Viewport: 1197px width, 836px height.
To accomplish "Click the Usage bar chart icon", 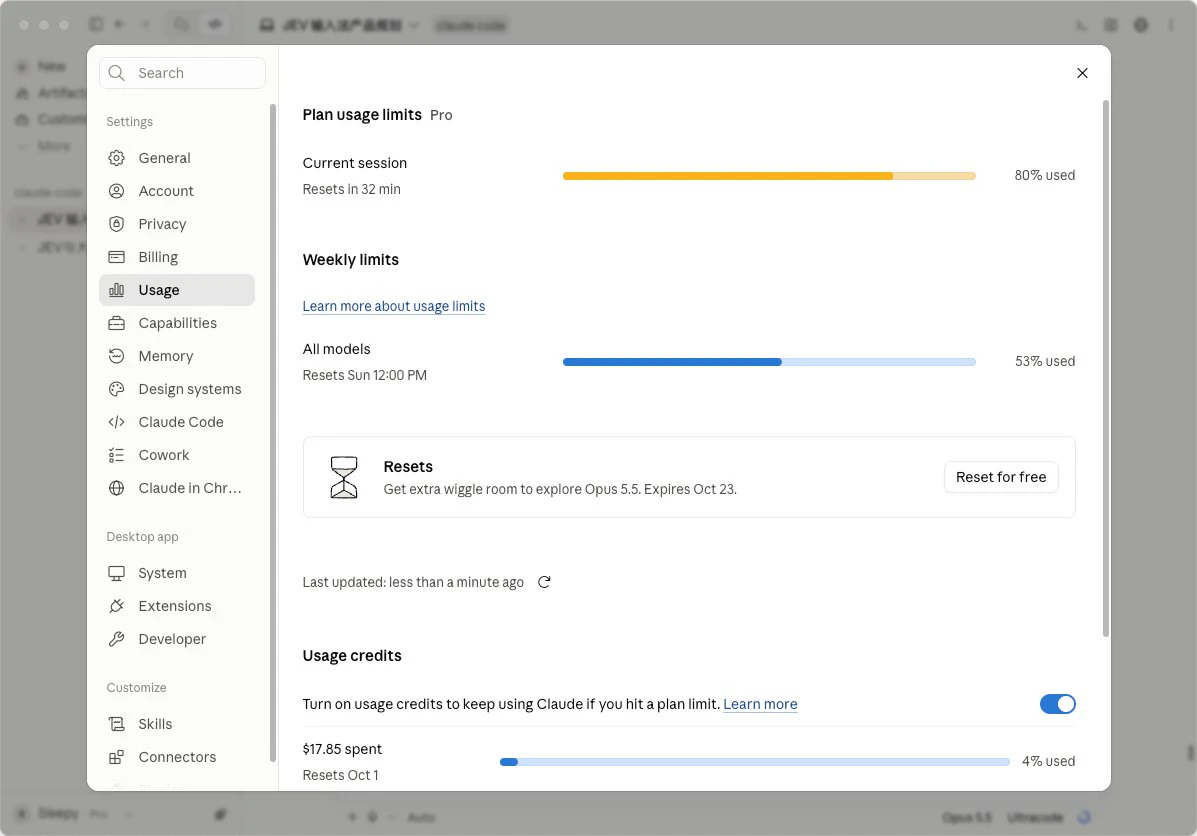I will pos(116,290).
